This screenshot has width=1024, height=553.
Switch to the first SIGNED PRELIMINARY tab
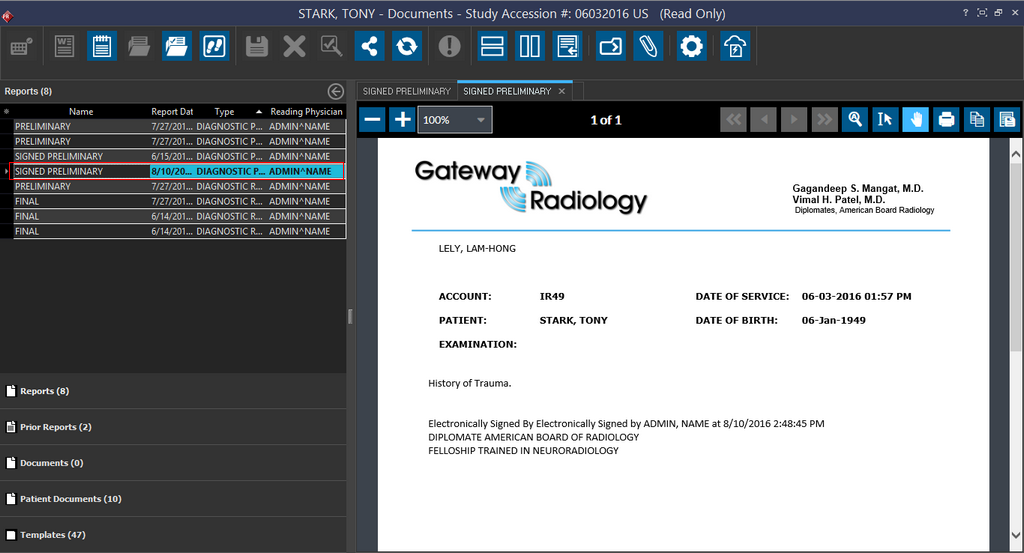406,91
